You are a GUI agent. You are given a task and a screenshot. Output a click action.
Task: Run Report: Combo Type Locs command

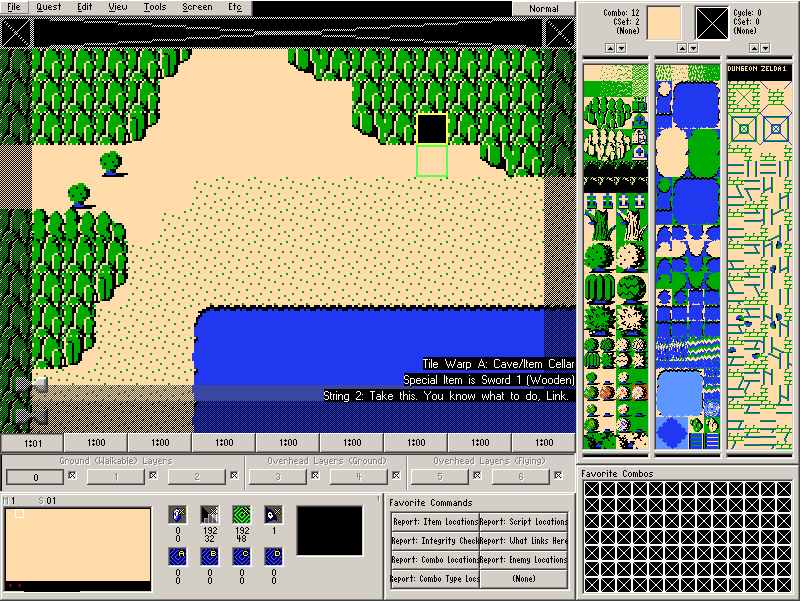(x=435, y=579)
